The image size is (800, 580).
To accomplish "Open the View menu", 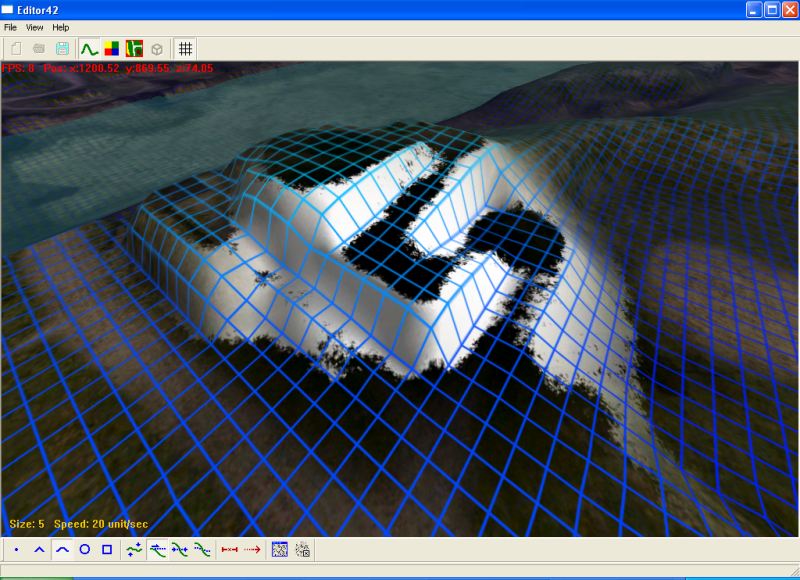I will (x=35, y=27).
